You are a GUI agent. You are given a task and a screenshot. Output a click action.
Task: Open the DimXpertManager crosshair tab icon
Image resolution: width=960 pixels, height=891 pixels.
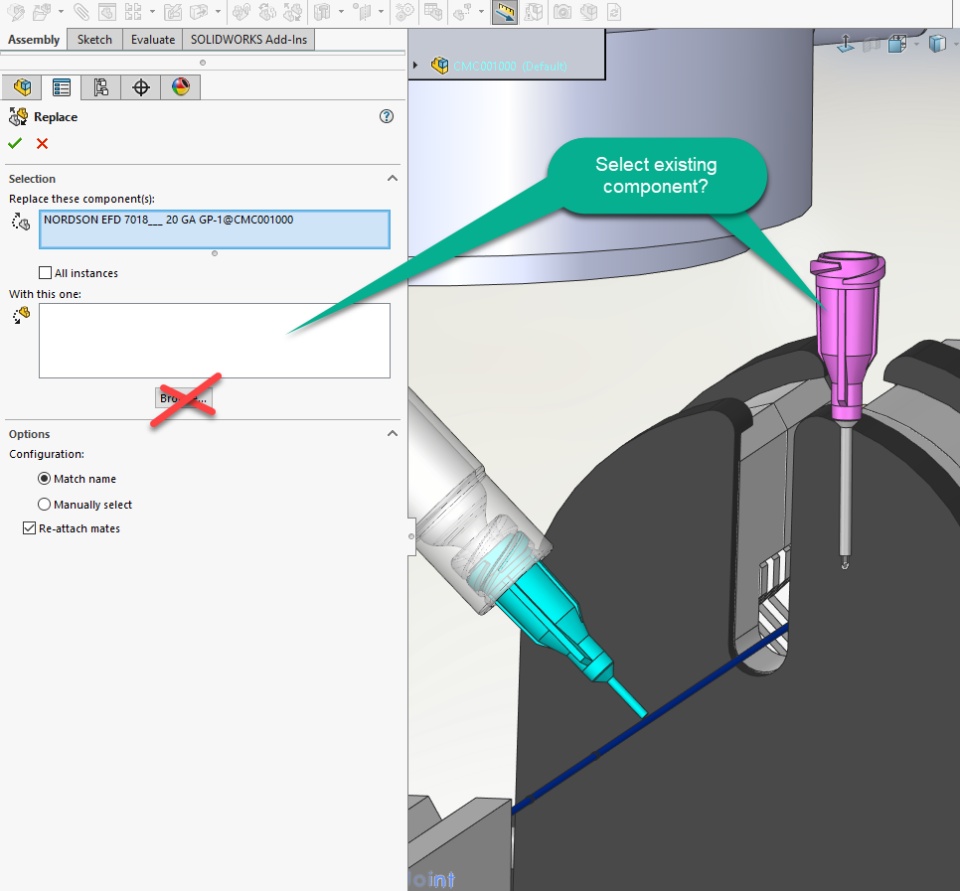pos(141,87)
